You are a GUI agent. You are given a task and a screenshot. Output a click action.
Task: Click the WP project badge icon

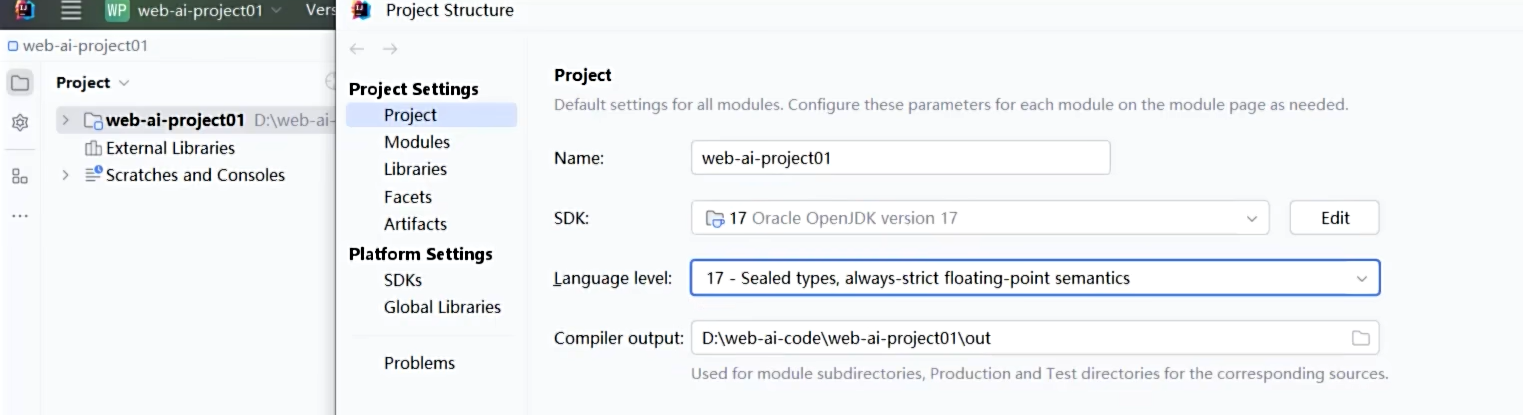click(117, 11)
